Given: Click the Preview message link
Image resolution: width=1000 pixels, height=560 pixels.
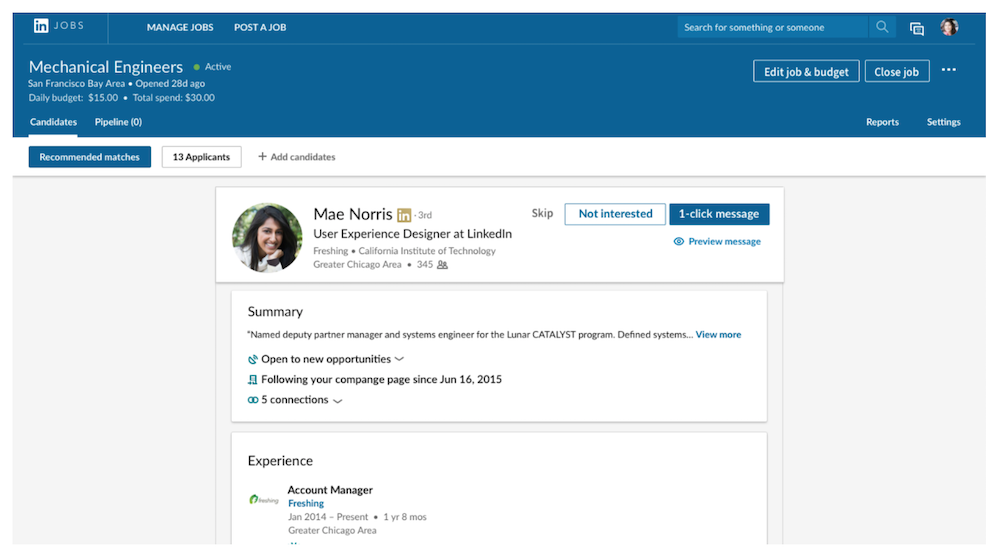Looking at the screenshot, I should (x=724, y=242).
